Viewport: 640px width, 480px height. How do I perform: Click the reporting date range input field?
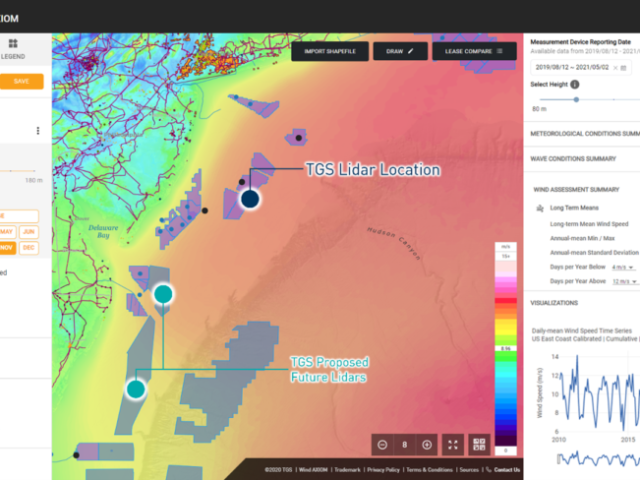(x=581, y=68)
